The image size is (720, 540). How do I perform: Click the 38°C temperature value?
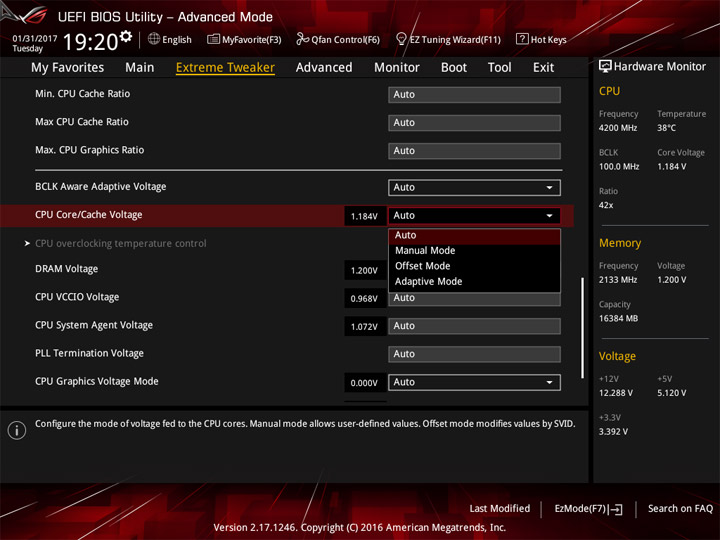coord(666,128)
